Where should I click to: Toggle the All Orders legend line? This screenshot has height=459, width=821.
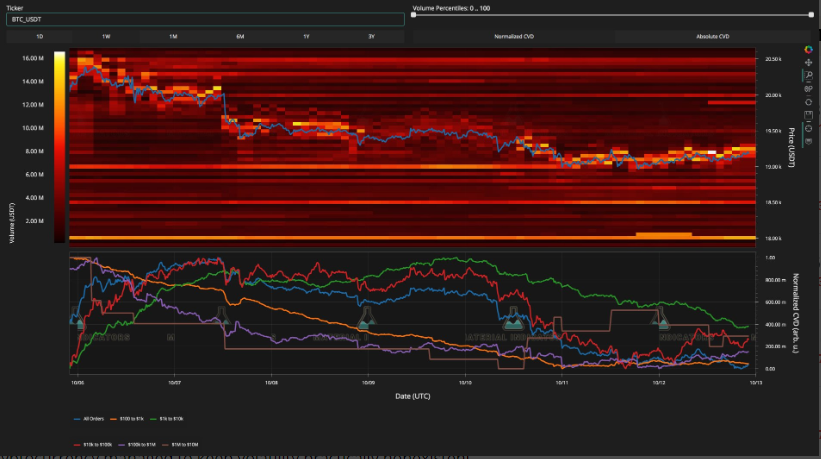[89, 419]
